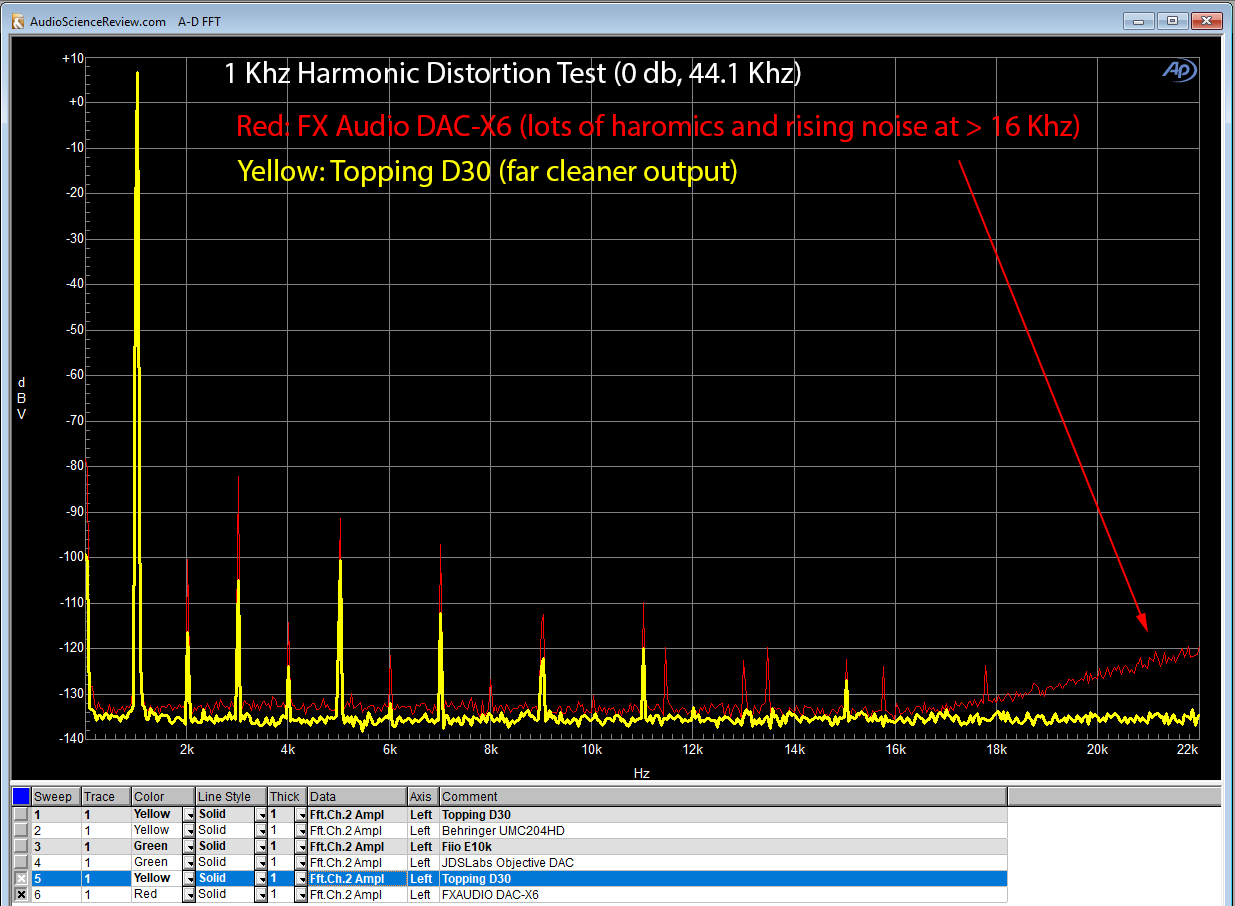Viewport: 1235px width, 906px height.
Task: Uncheck sweep 6 FXAUDIO DAC-X6 trace checkbox
Action: click(21, 894)
